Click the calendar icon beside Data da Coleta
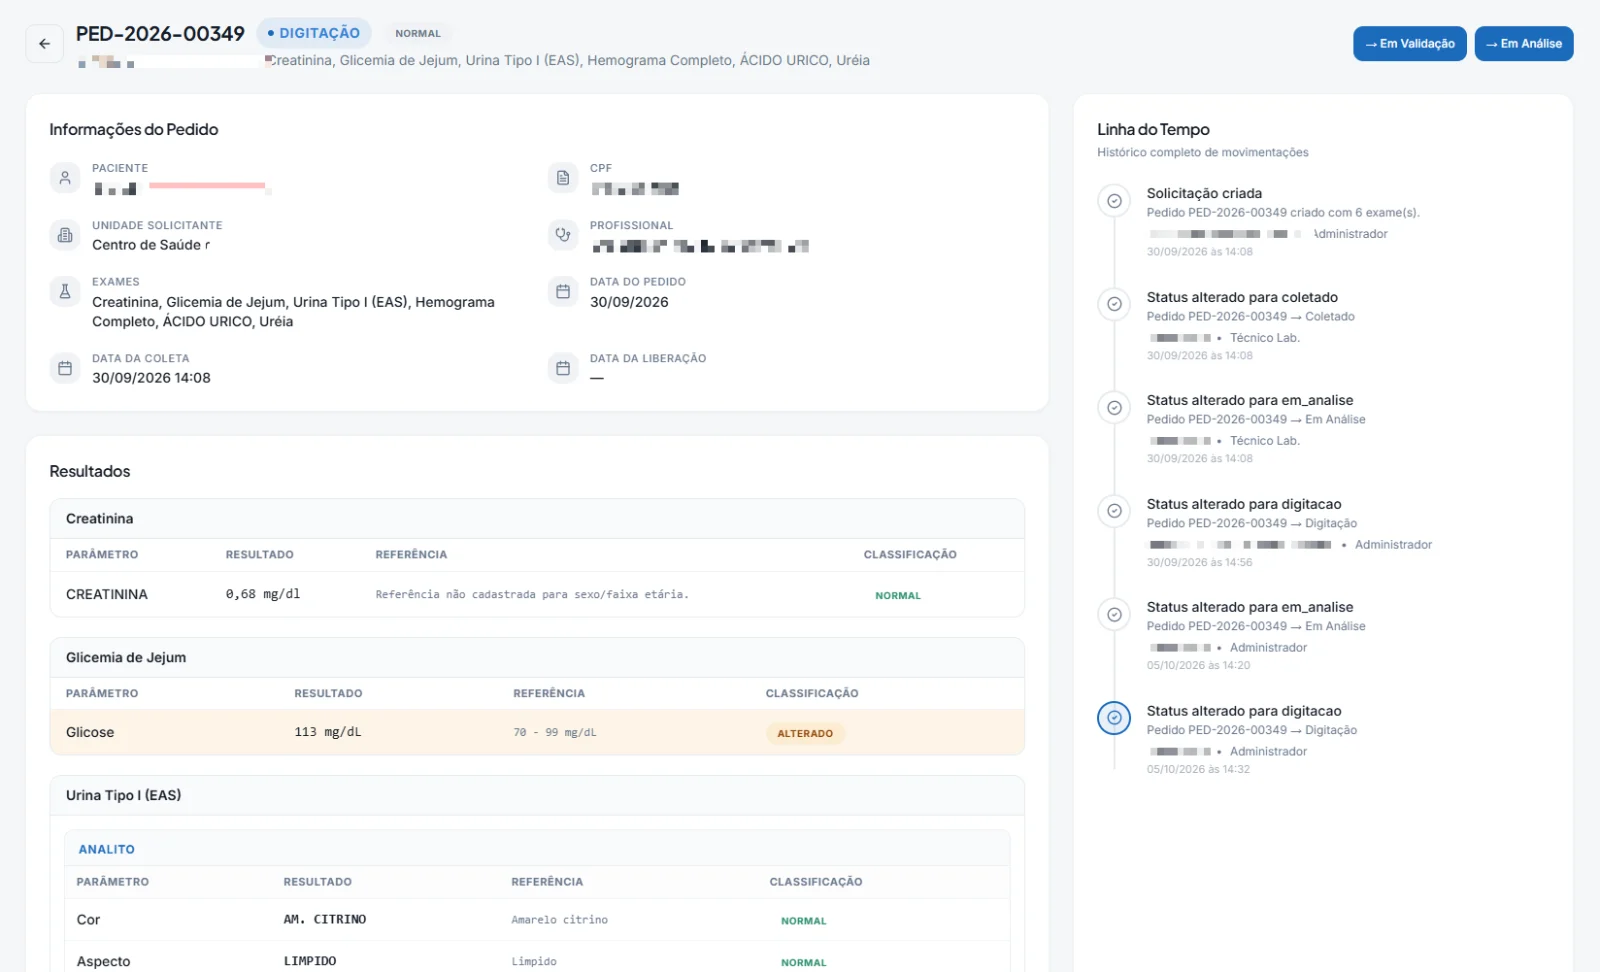 tap(65, 368)
